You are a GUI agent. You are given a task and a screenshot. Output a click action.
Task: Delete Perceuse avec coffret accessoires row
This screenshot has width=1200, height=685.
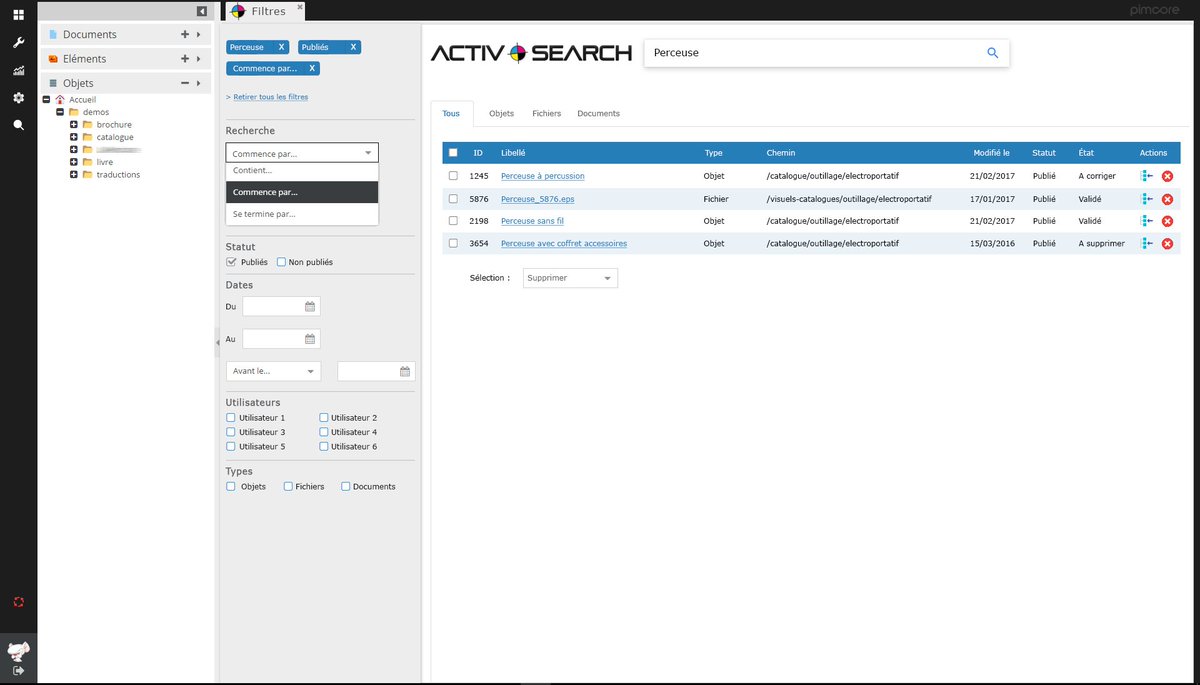coord(1167,243)
